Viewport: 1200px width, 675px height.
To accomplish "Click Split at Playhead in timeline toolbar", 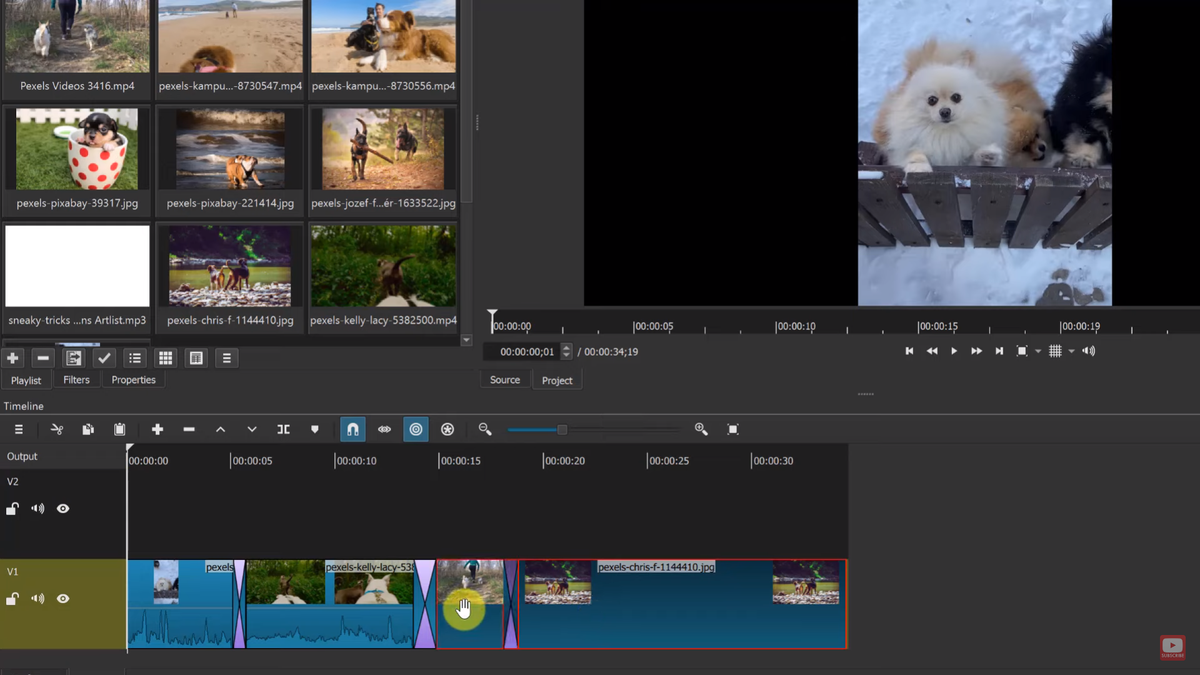I will click(283, 429).
